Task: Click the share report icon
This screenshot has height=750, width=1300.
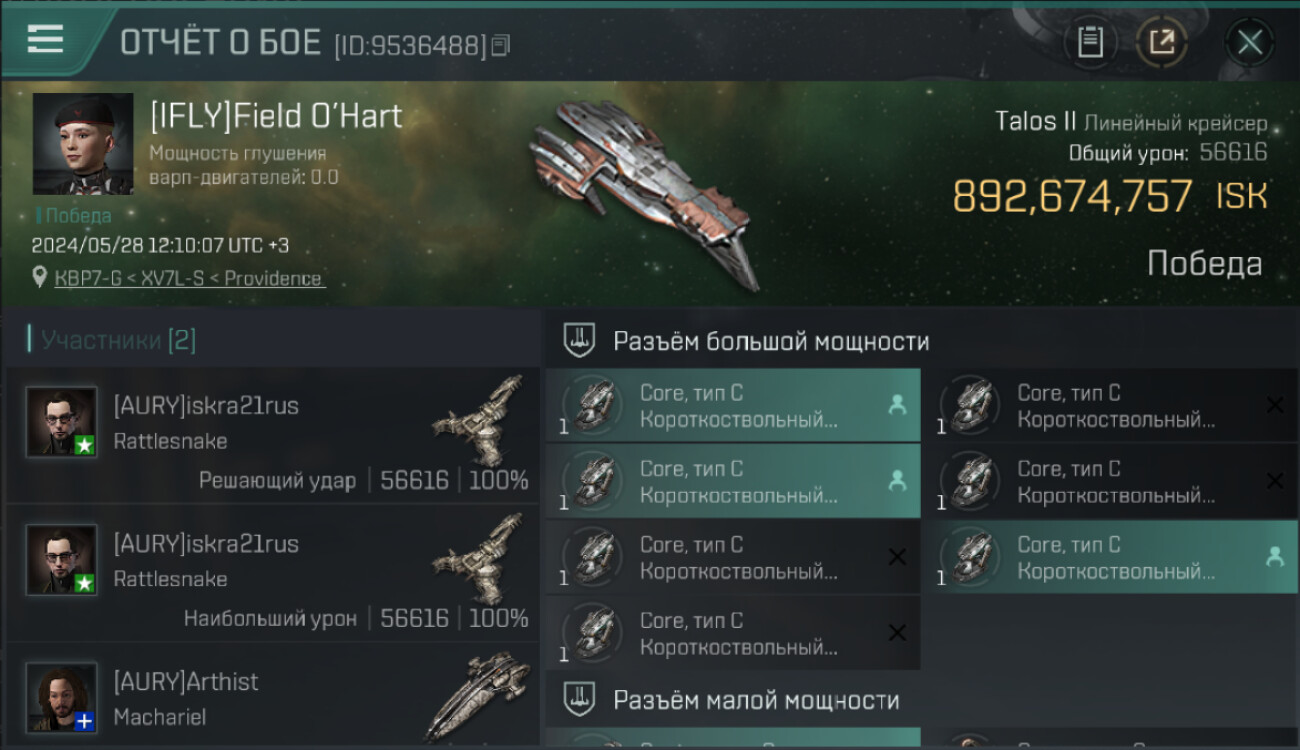Action: [1162, 42]
